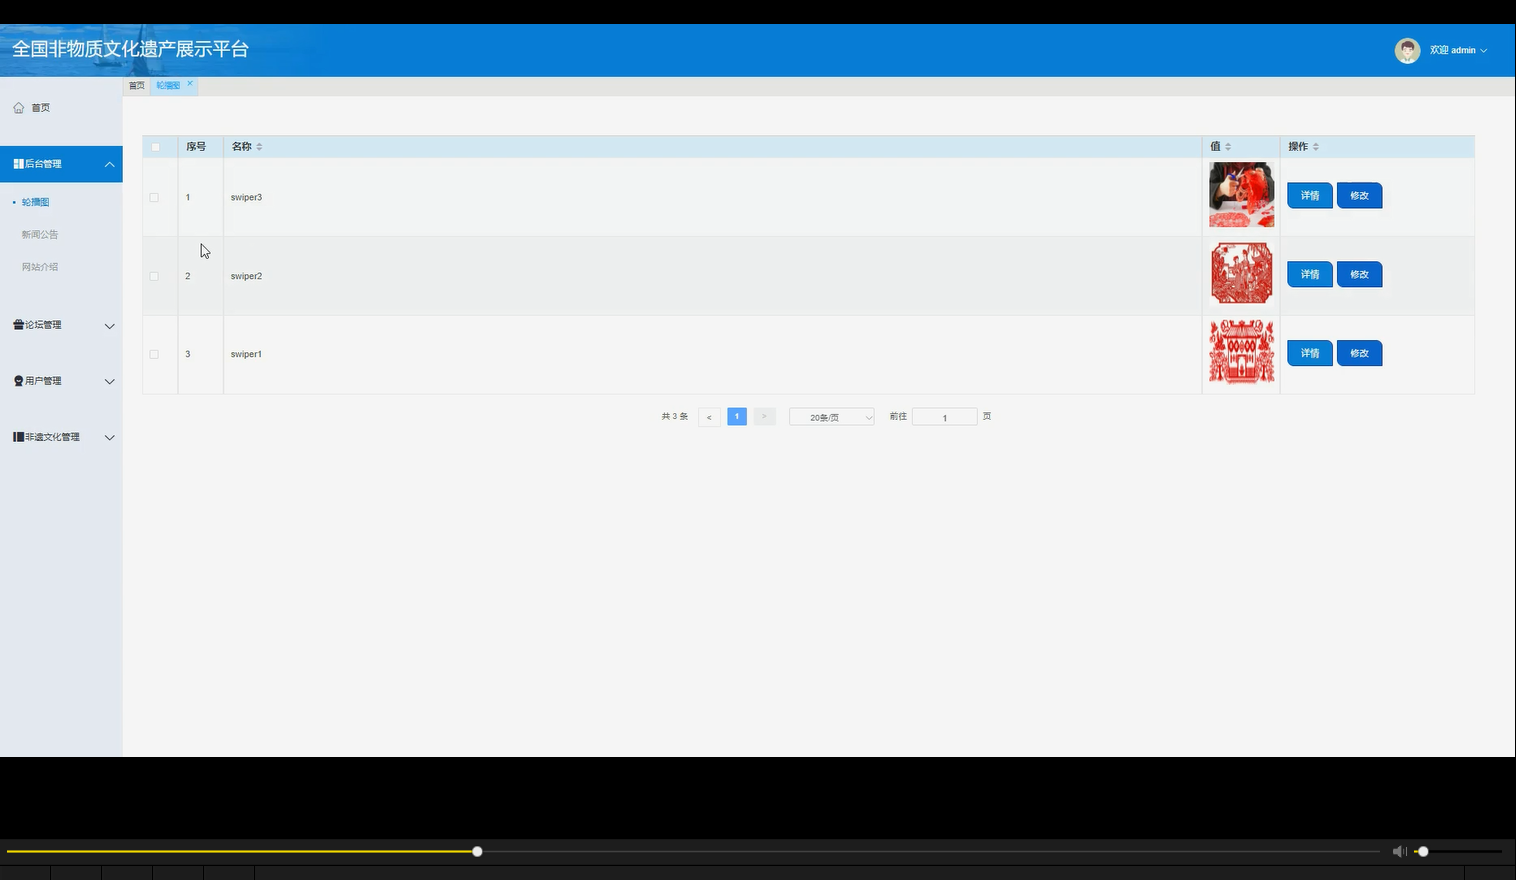Screen dimensions: 1516x880
Task: Expand the 论坛管理 menu section
Action: (110, 326)
